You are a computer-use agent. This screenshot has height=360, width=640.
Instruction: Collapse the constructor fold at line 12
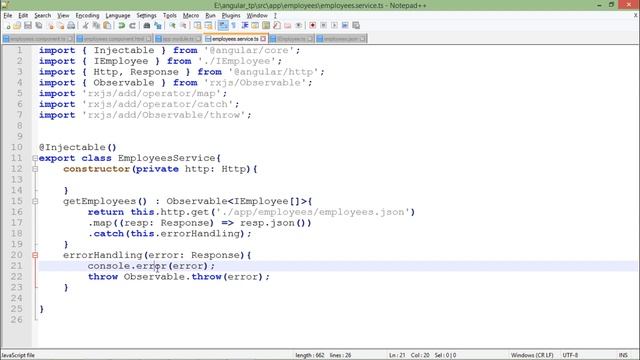pyautogui.click(x=35, y=169)
